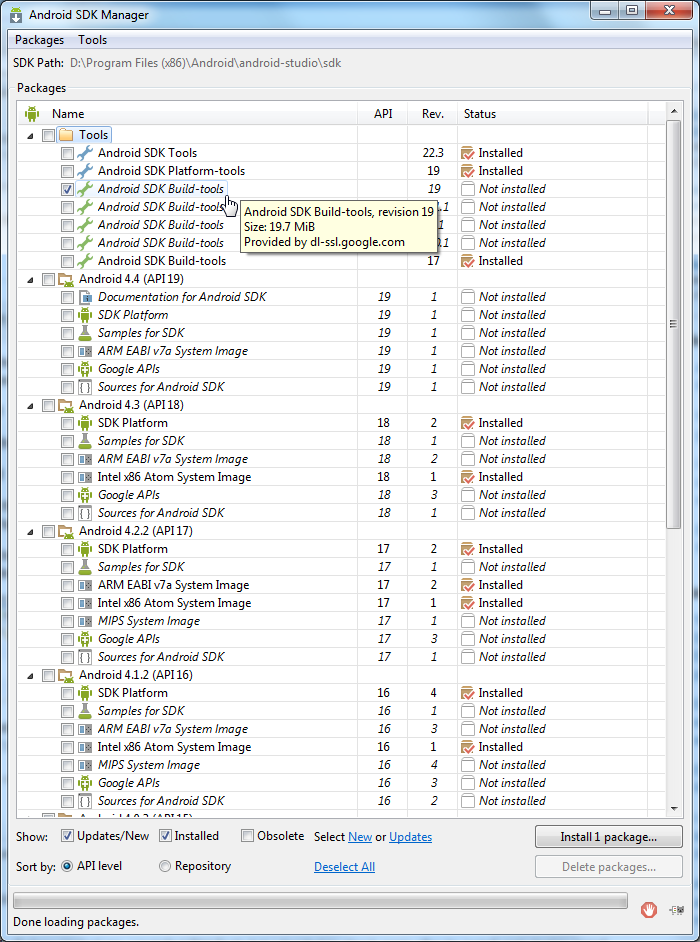Screen dimensions: 700x942
Task: Click the API 16 Sources for Android SDK icon
Action: click(85, 801)
